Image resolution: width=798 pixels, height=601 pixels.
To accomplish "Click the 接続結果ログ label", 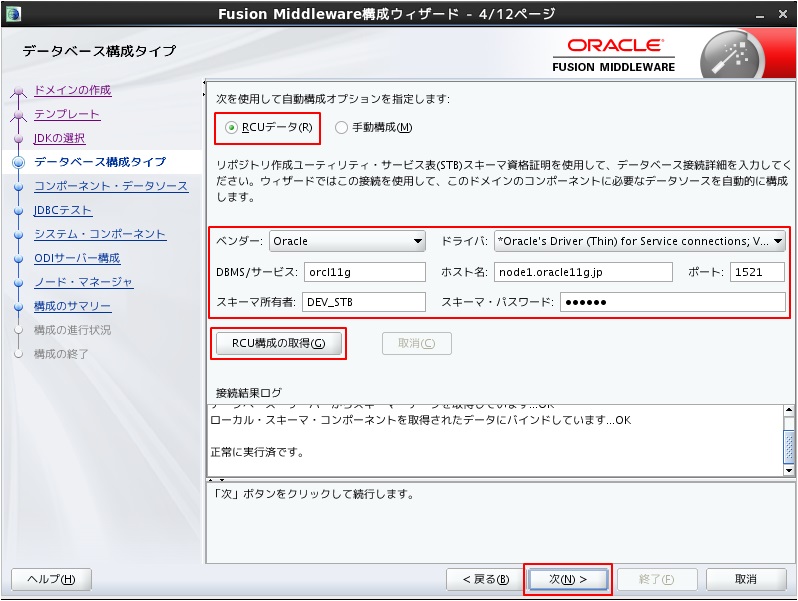I will click(249, 393).
